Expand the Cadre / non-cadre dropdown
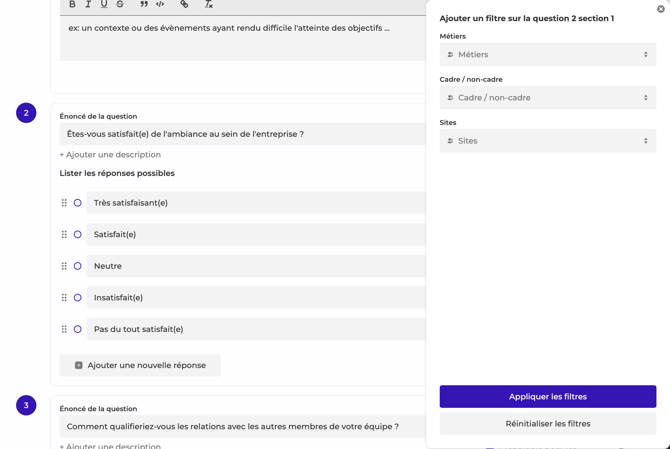The width and height of the screenshot is (670, 449). pos(547,98)
